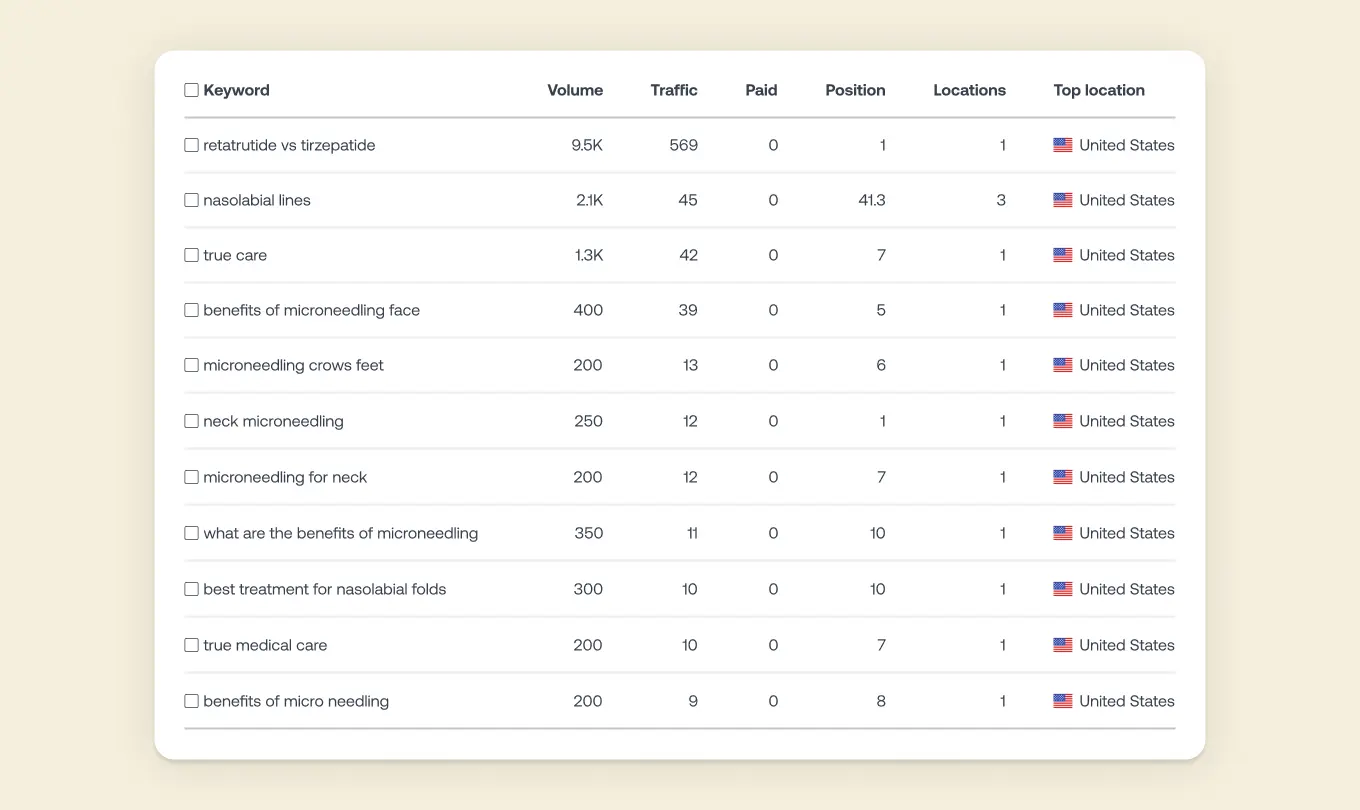Click United States on the first row
Screen dimensions: 1360x810
[x=1127, y=145]
